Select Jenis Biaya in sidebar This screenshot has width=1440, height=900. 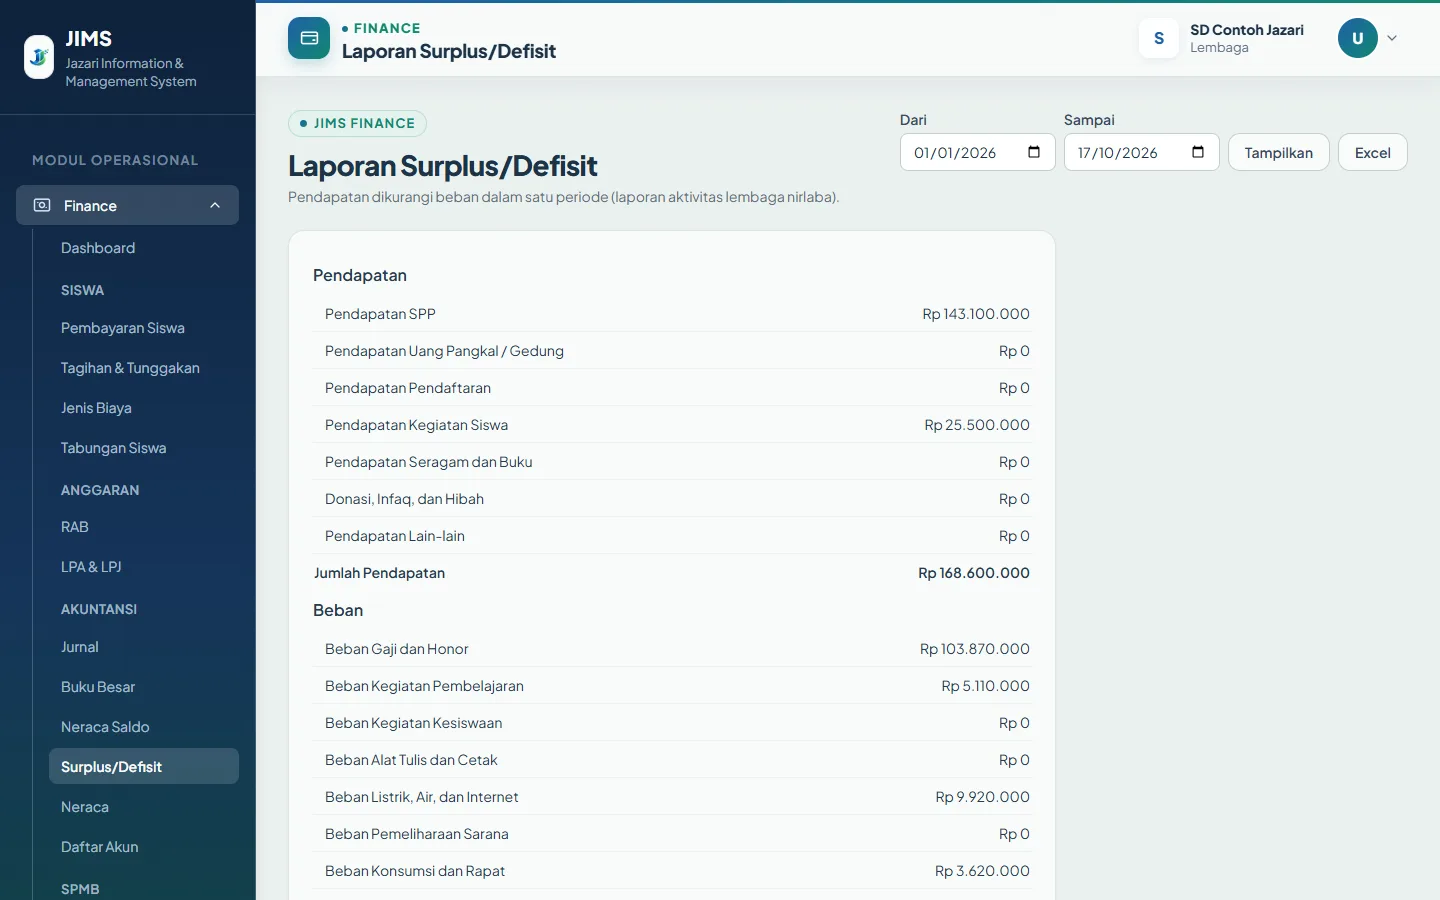point(96,408)
